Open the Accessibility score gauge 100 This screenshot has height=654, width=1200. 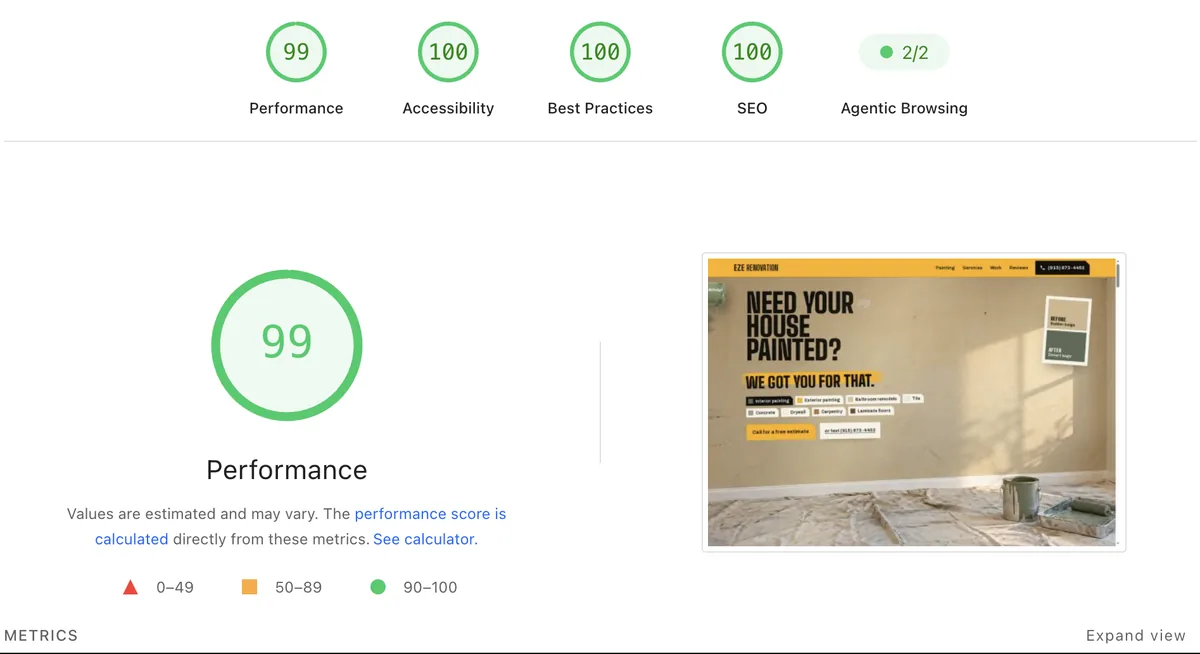coord(448,52)
